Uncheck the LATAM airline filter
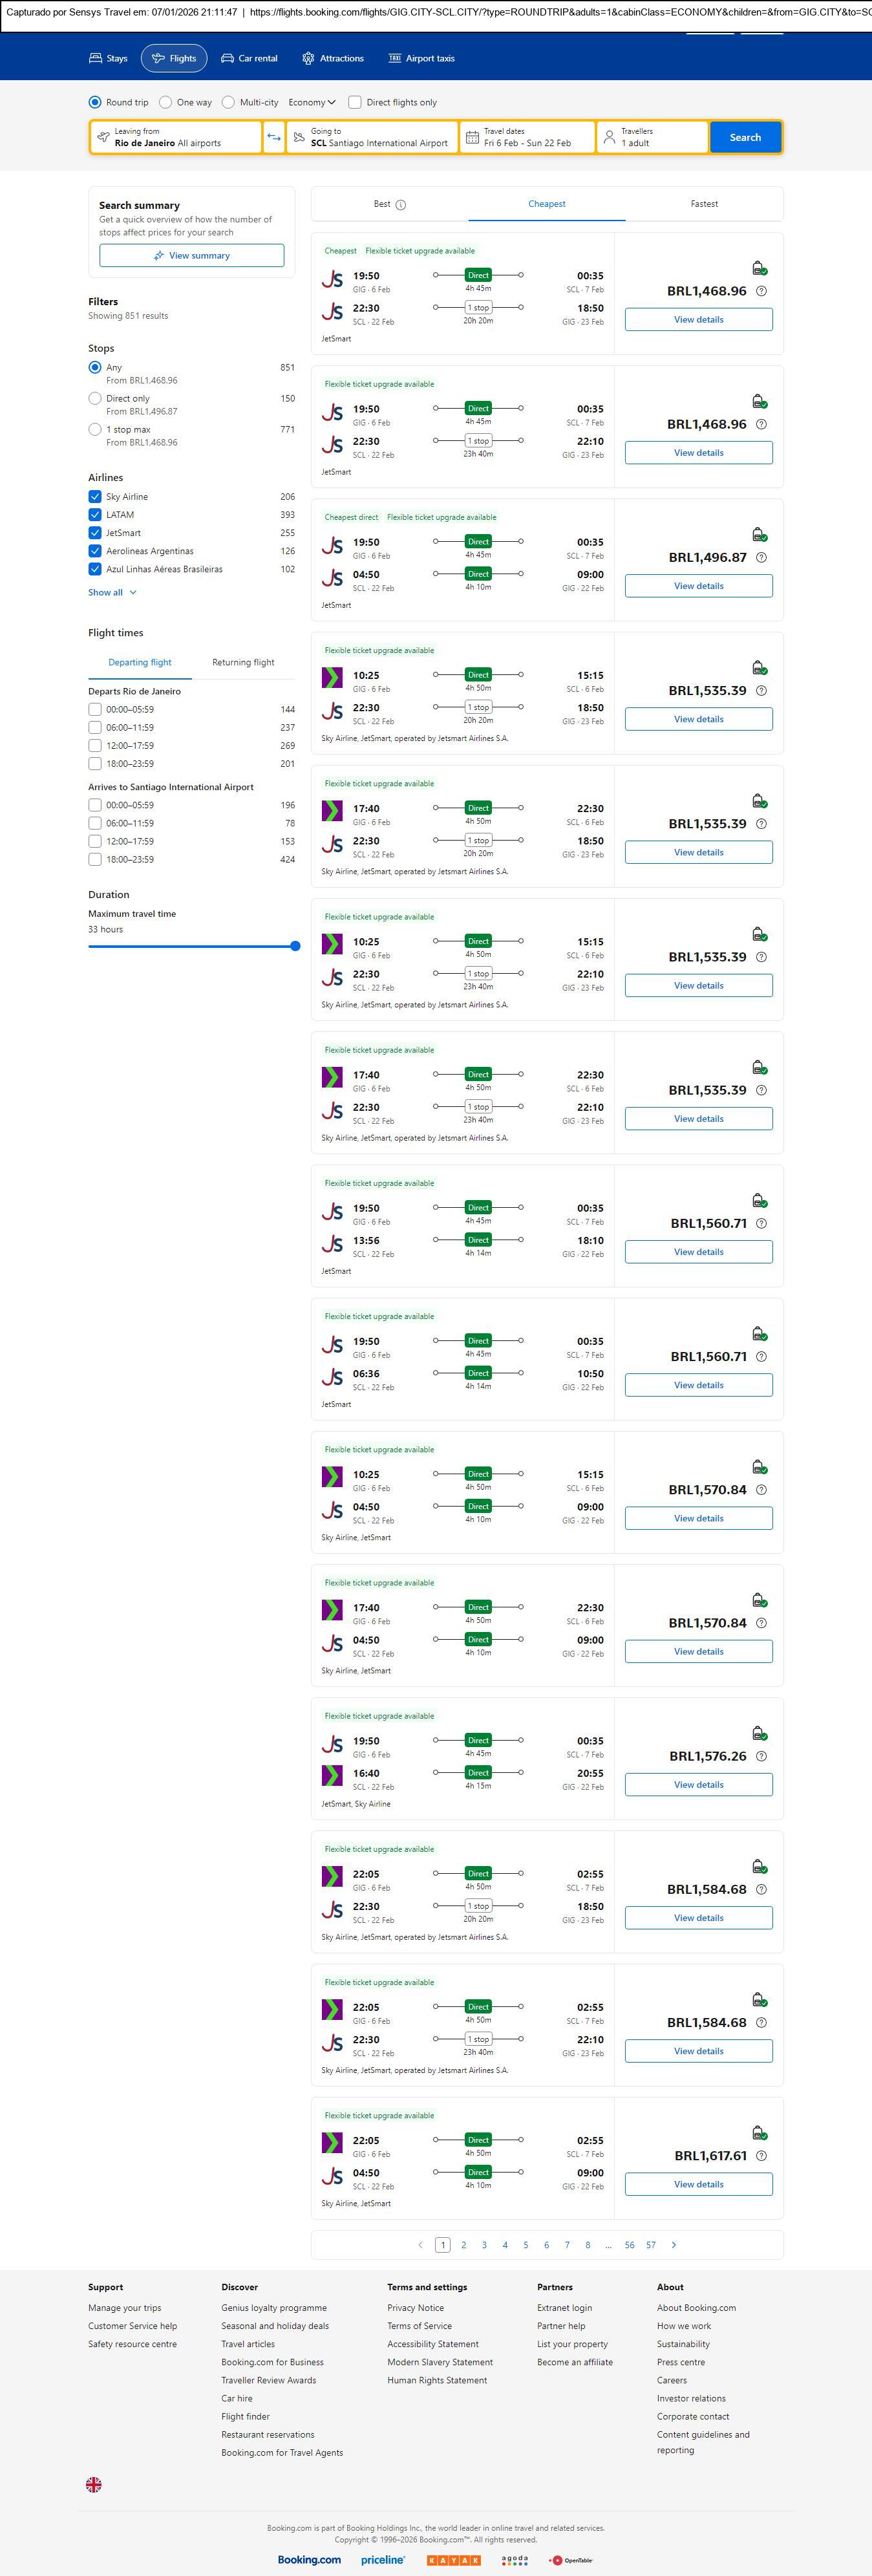The width and height of the screenshot is (872, 2576). 95,515
